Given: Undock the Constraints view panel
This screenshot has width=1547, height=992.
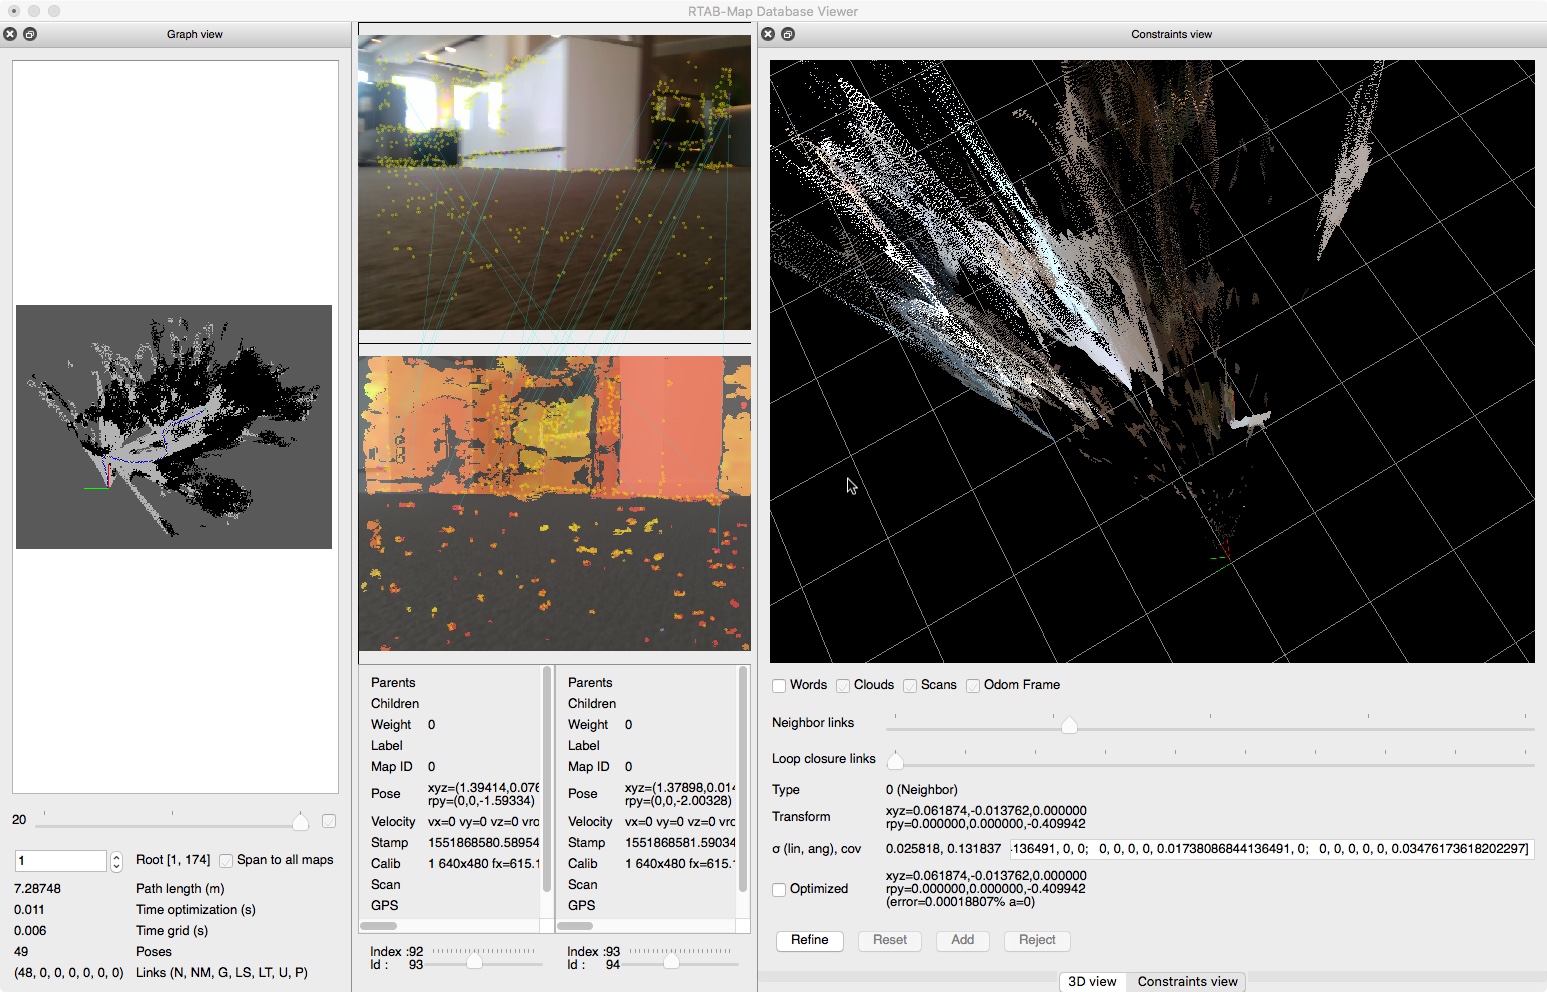Looking at the screenshot, I should 788,34.
